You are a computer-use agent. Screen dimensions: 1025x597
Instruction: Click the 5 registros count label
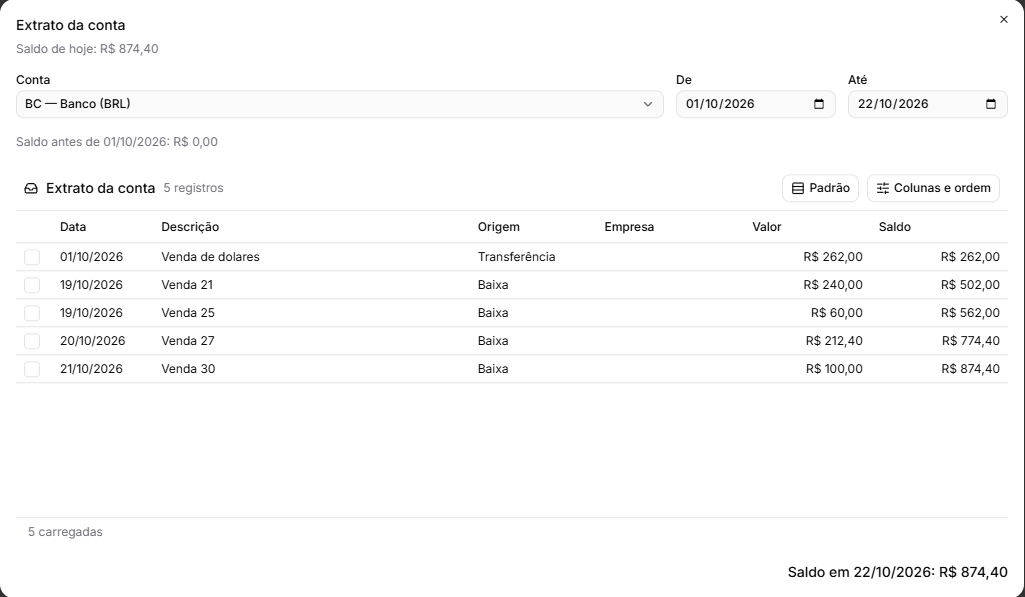(193, 188)
